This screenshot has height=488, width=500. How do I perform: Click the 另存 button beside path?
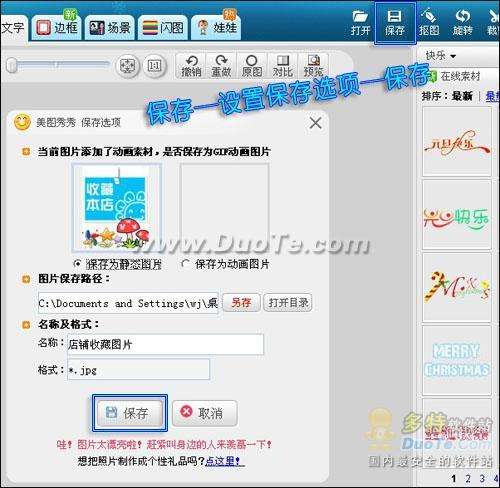pyautogui.click(x=241, y=303)
